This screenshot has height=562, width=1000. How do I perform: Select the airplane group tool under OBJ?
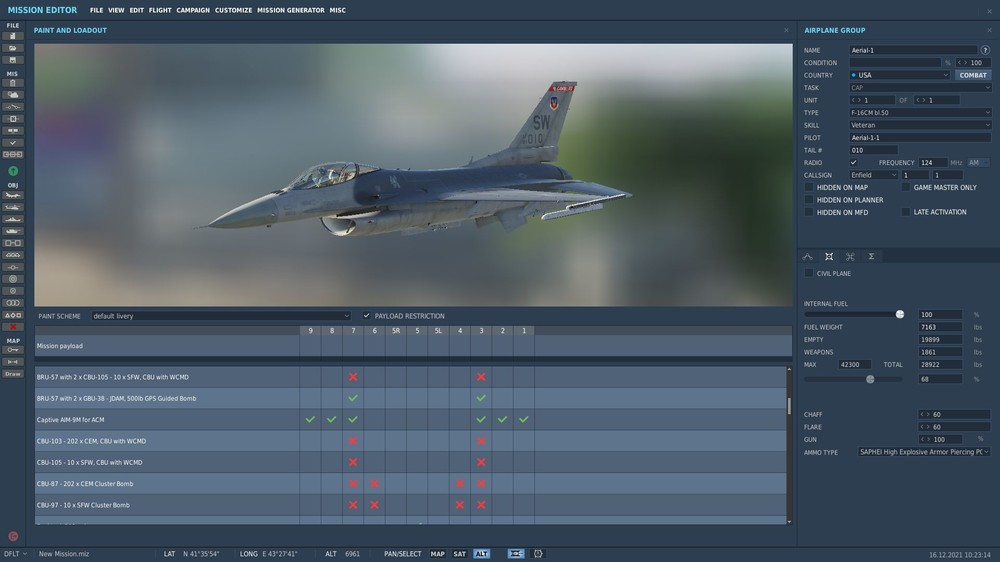pyautogui.click(x=13, y=195)
